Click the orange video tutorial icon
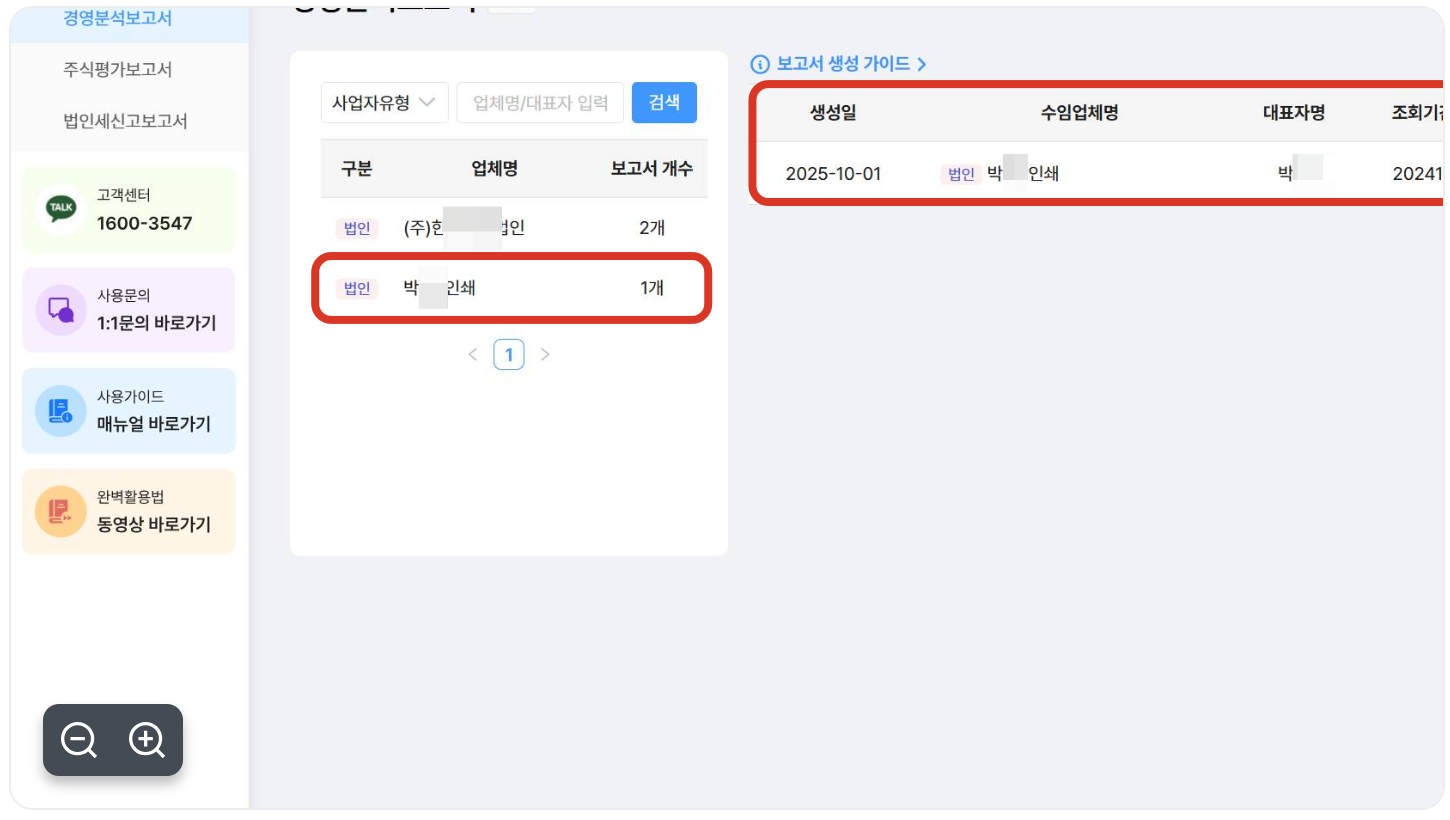The image size is (1450, 820). click(x=61, y=512)
